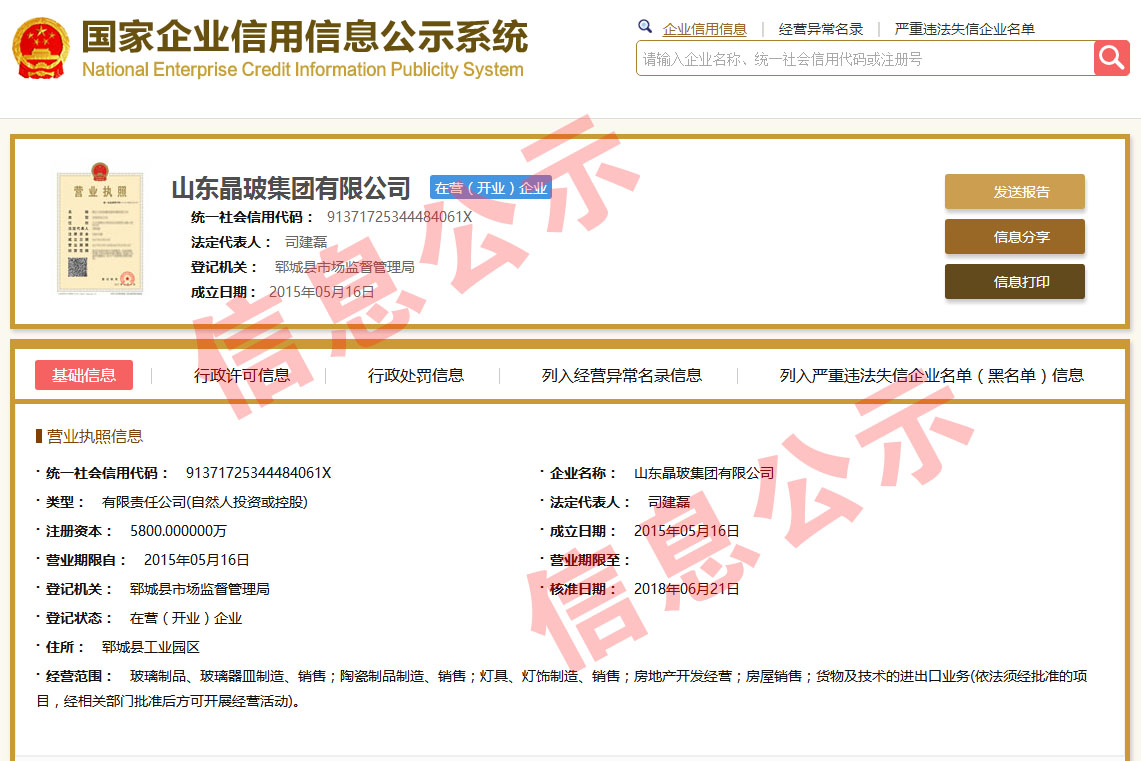Viewport: 1141px width, 761px height.
Task: Click the 在营(开业)企业 status badge
Action: click(x=490, y=188)
